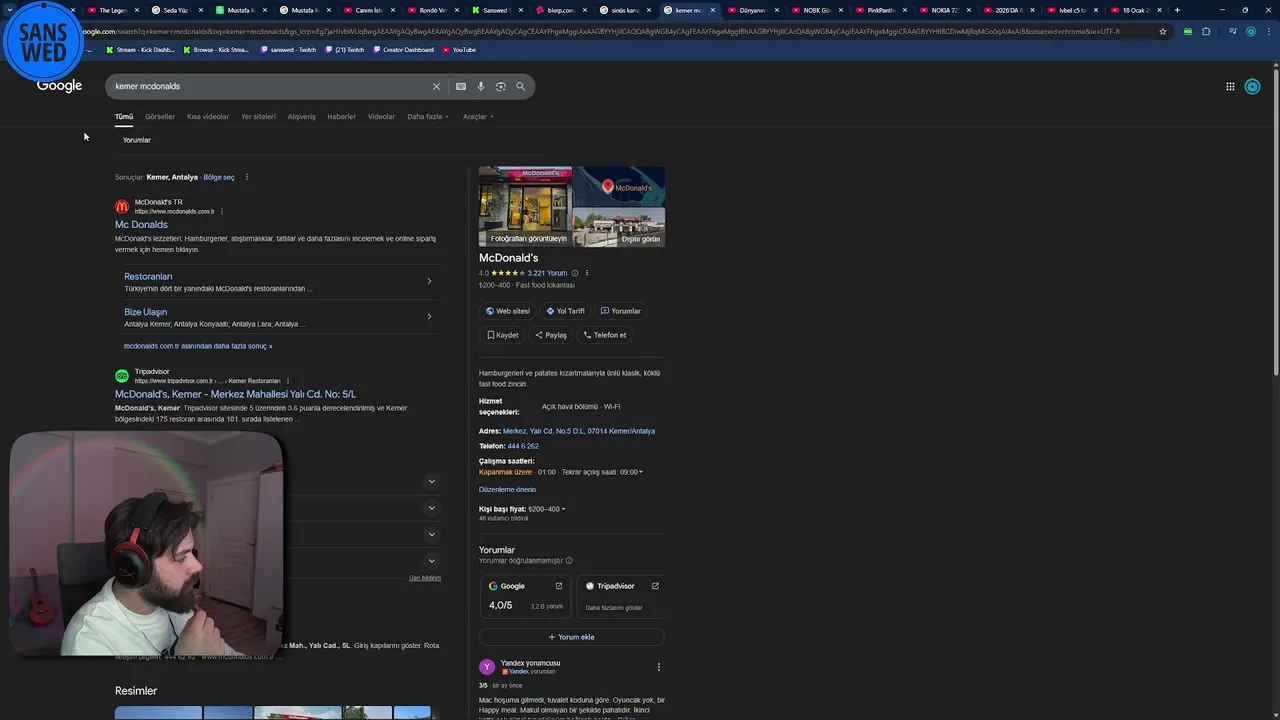
Task: Click the Yorumlar filter chip
Action: coord(137,140)
